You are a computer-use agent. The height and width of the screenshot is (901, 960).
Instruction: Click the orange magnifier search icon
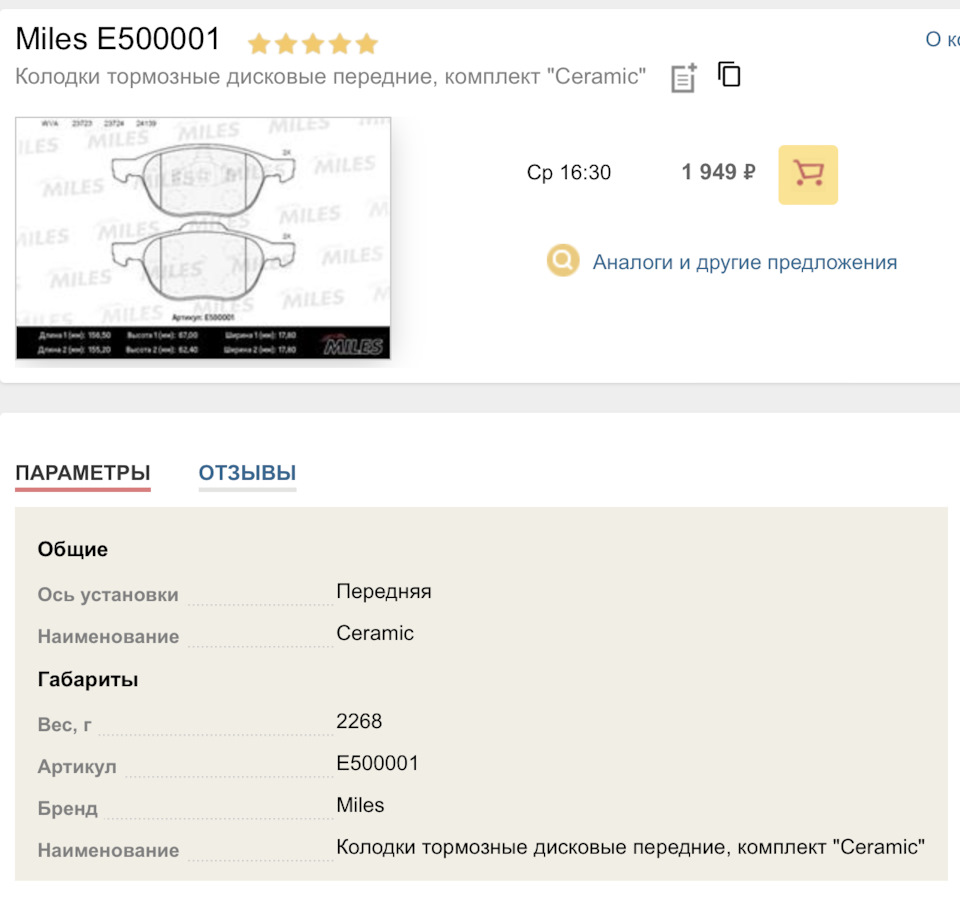tap(562, 261)
